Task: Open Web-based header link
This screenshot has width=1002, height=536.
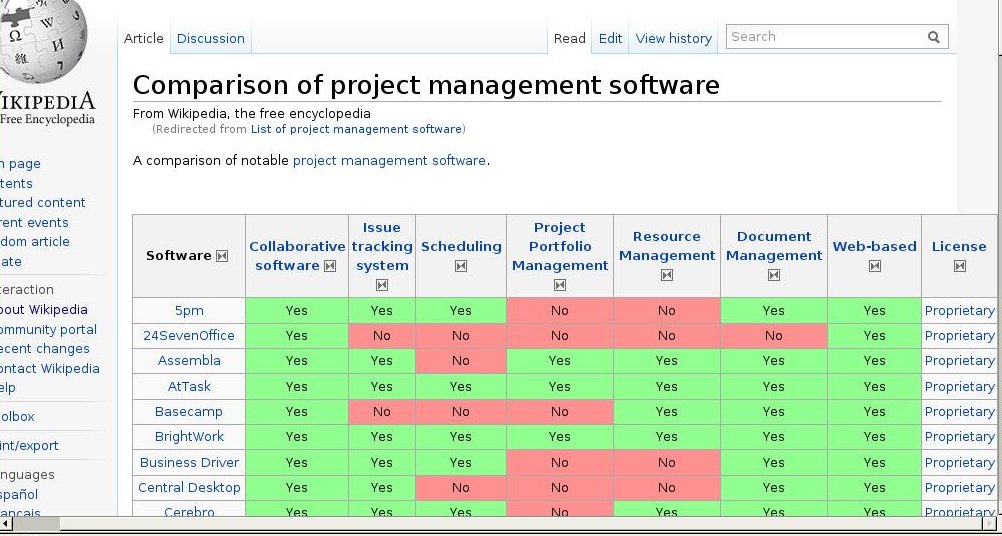Action: 874,246
